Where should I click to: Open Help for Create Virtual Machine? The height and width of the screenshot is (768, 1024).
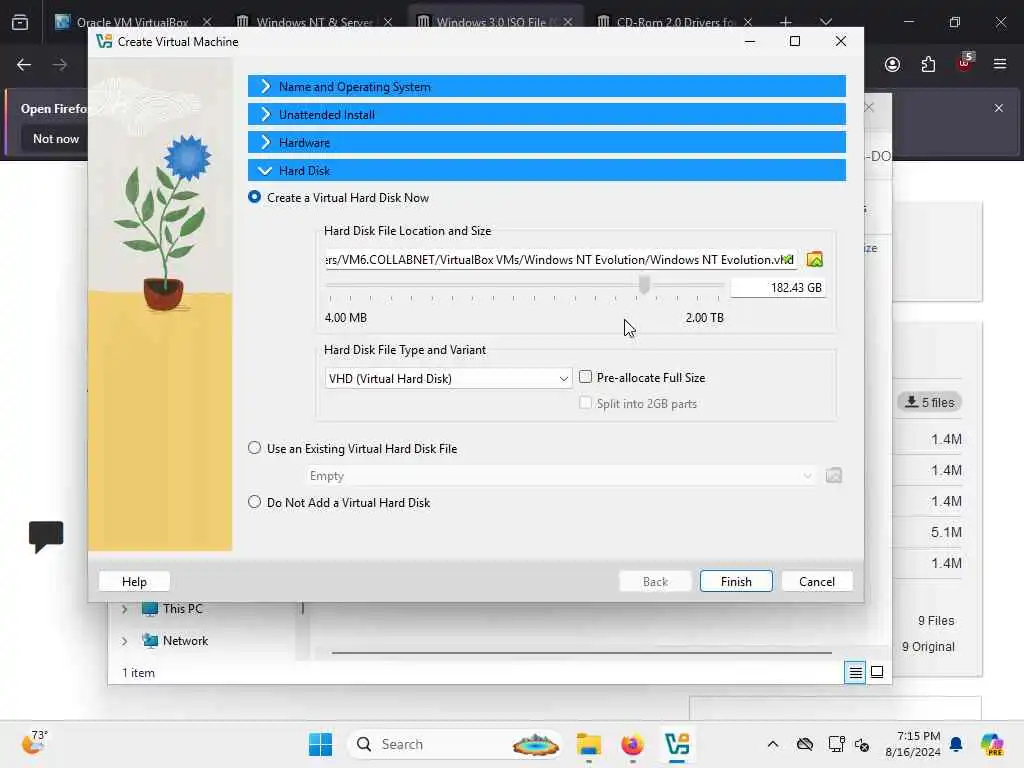(x=134, y=581)
